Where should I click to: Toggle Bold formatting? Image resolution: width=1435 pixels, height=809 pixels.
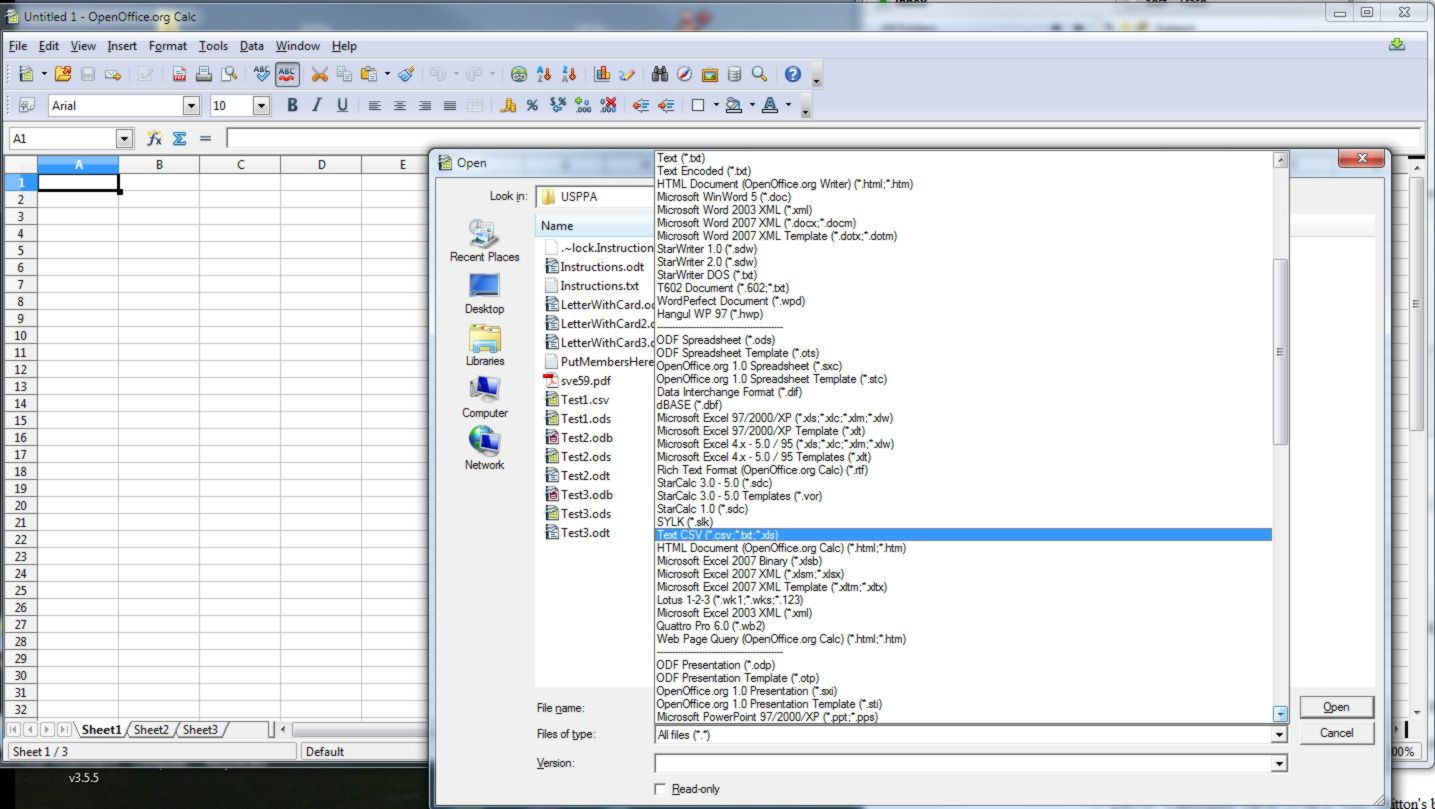(292, 105)
